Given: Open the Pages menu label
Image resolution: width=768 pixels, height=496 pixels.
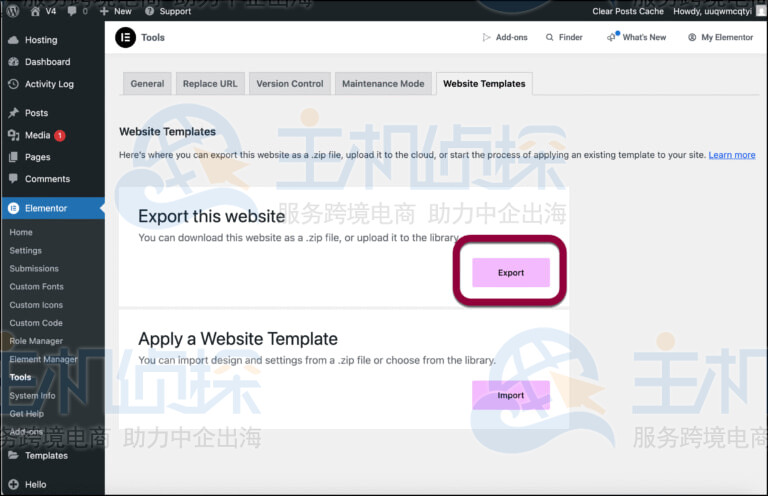Looking at the screenshot, I should pyautogui.click(x=37, y=157).
